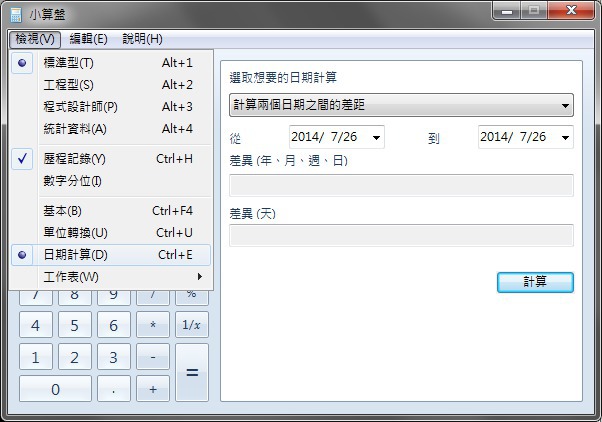Open the 檢視(V) menu
The image size is (602, 422).
click(x=35, y=39)
